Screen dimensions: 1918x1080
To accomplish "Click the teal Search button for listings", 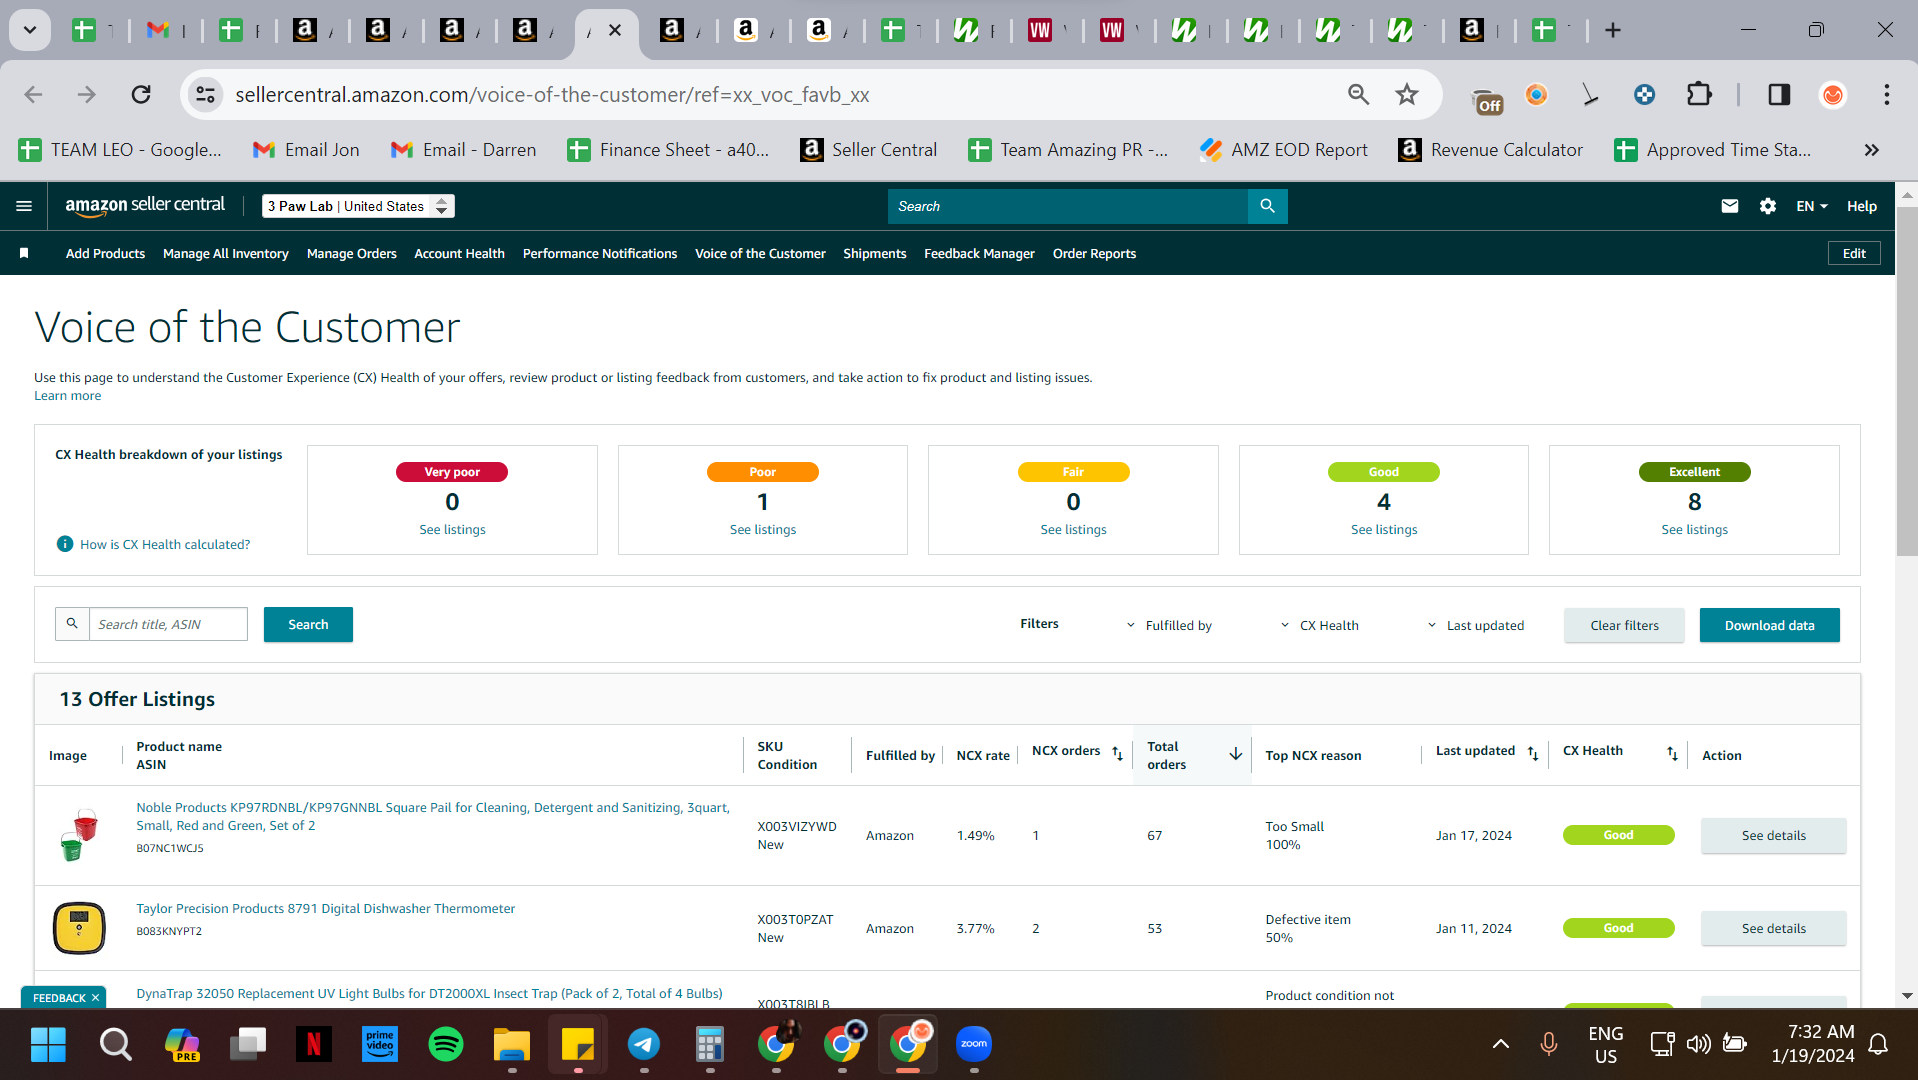I will tap(308, 624).
